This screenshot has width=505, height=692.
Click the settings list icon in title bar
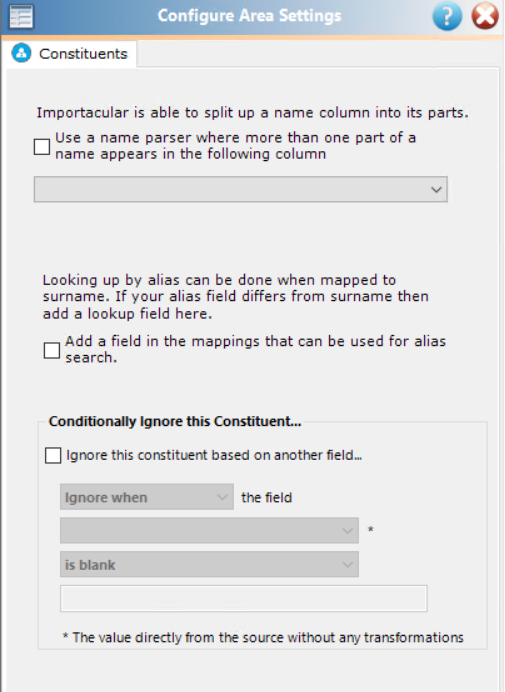21,16
